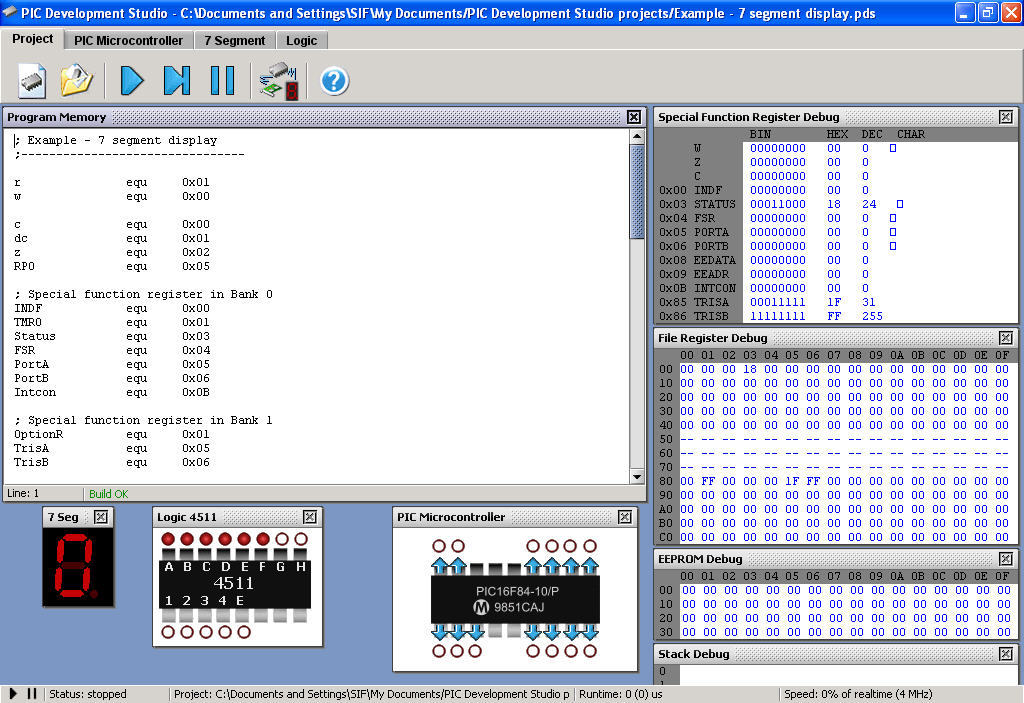This screenshot has width=1024, height=703.
Task: Close the Program Memory panel
Action: coord(634,117)
